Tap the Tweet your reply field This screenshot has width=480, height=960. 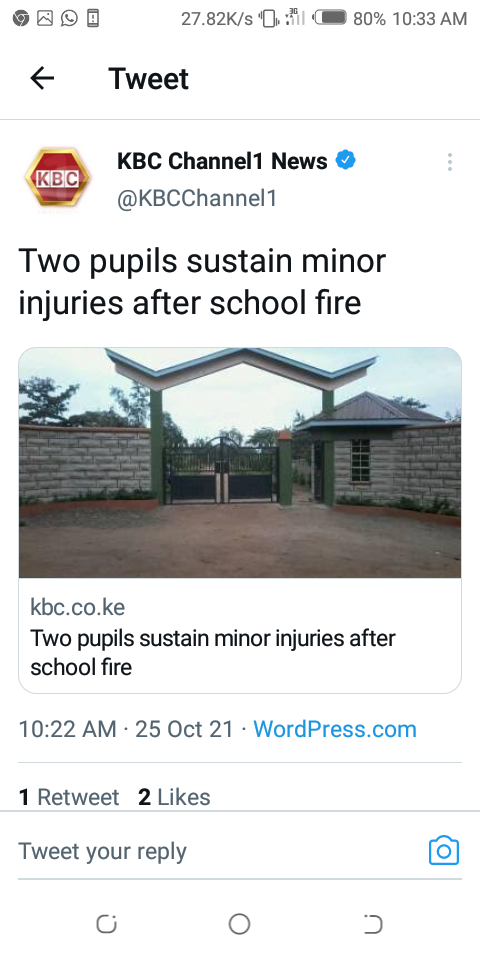pos(220,851)
